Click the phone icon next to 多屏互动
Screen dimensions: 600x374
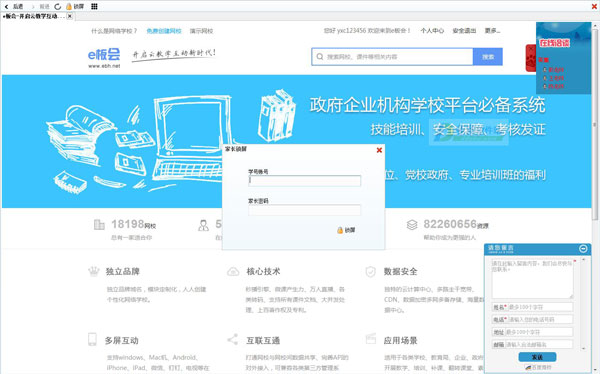pyautogui.click(x=92, y=340)
